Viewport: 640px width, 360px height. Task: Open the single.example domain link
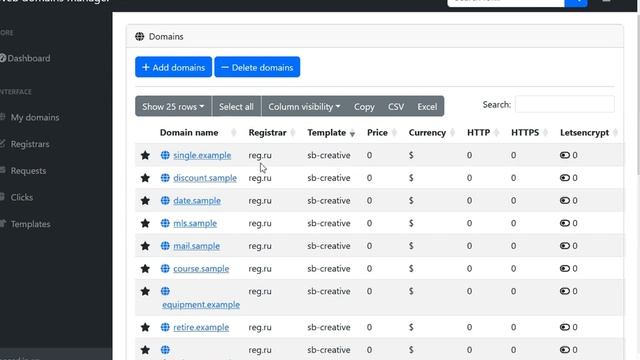(x=202, y=156)
